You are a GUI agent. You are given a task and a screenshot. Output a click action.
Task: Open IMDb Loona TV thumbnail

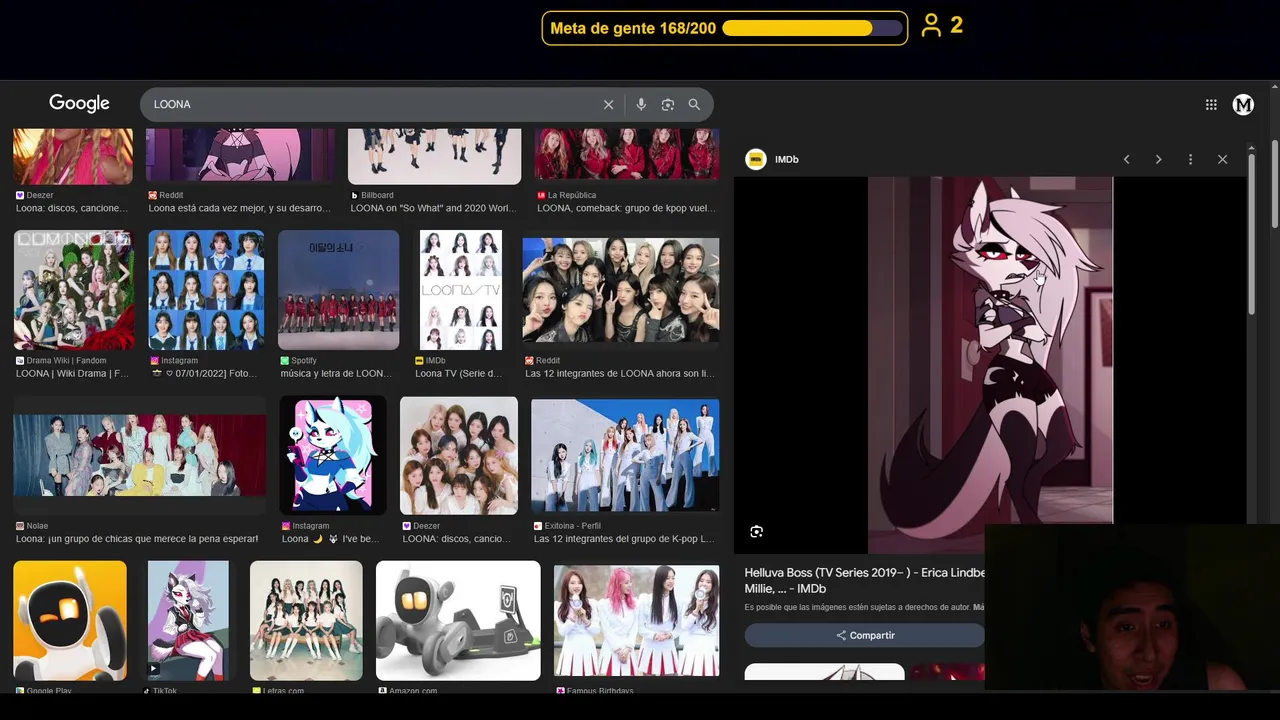coord(460,290)
